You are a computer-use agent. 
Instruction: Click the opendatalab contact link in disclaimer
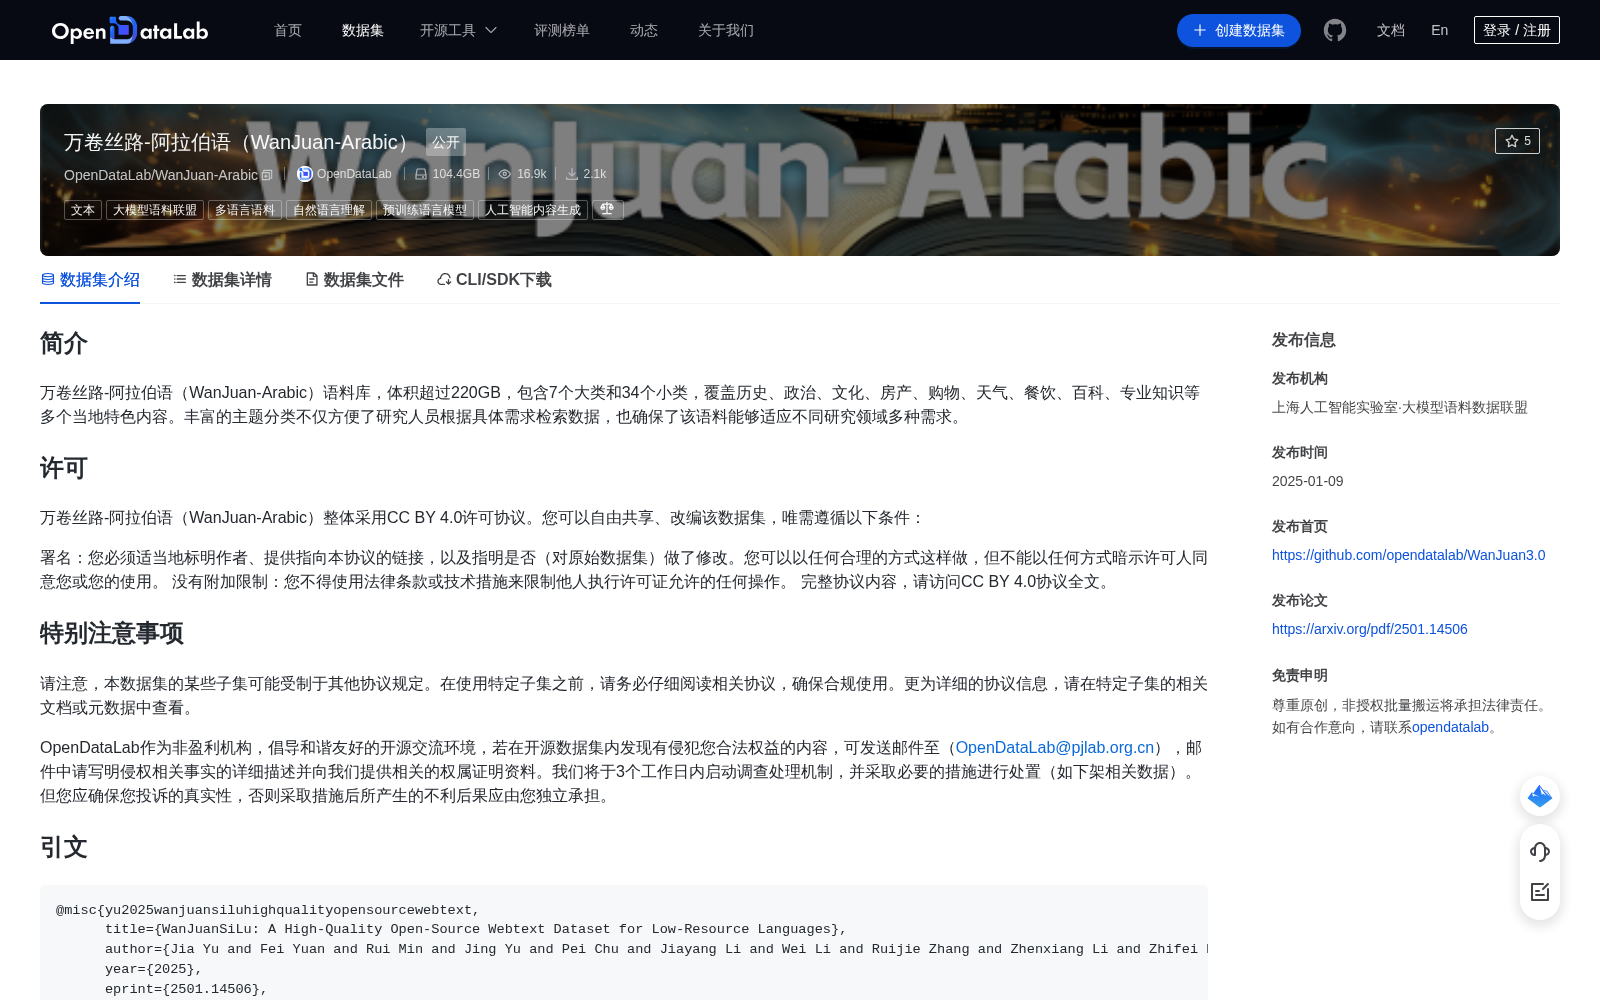(x=1450, y=727)
